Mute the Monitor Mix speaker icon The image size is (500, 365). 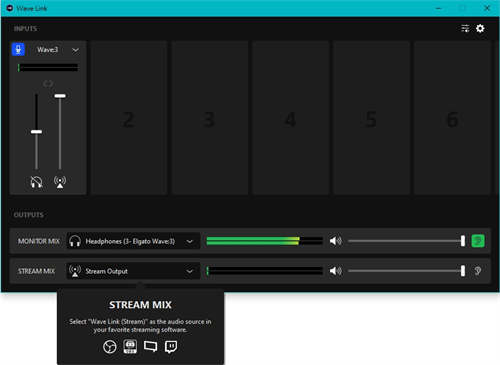(x=336, y=241)
